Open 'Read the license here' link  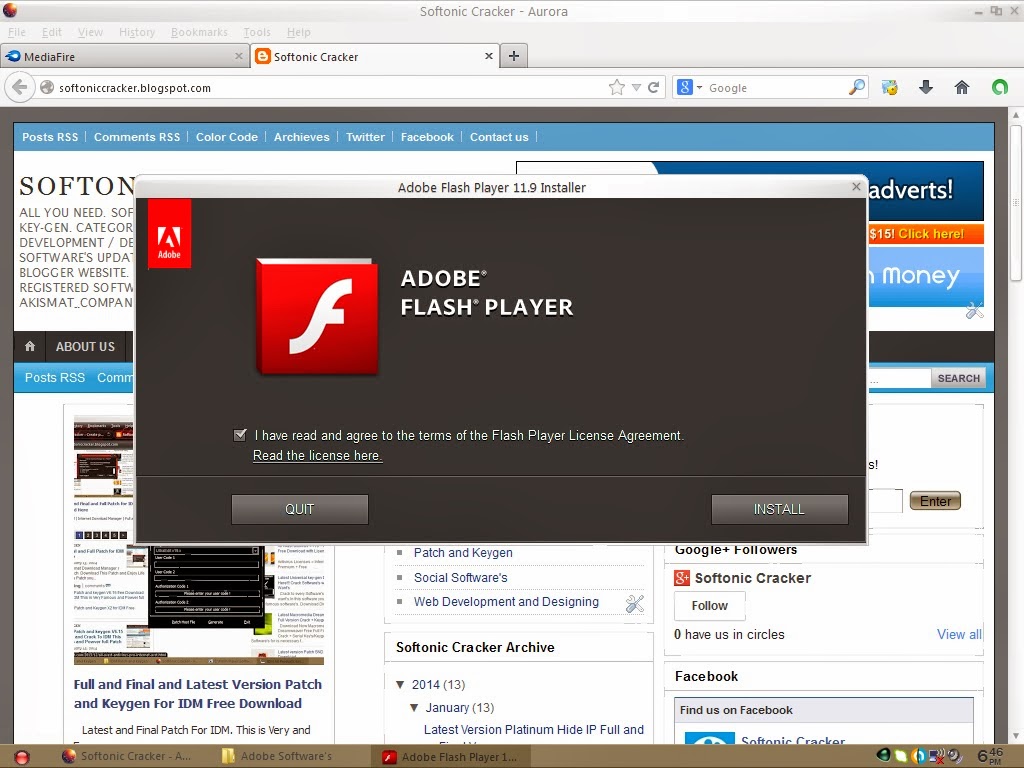[x=317, y=455]
